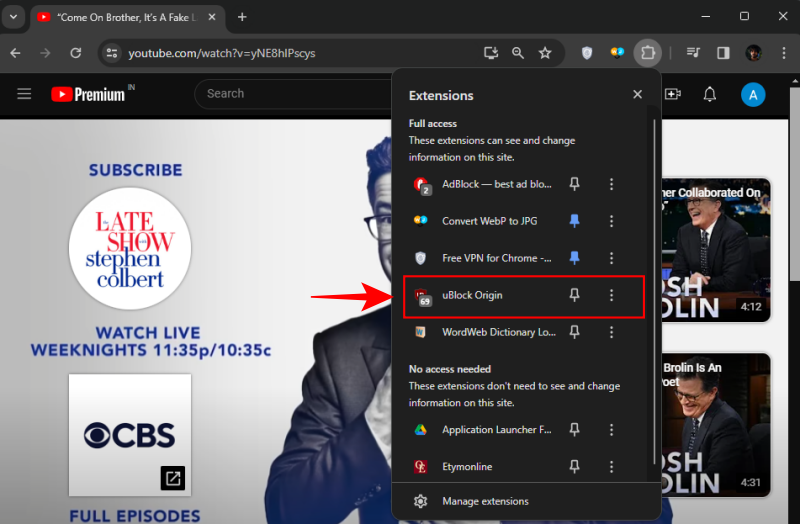Open the Free VPN shield toolbar extension
The image size is (800, 524).
pyautogui.click(x=587, y=53)
